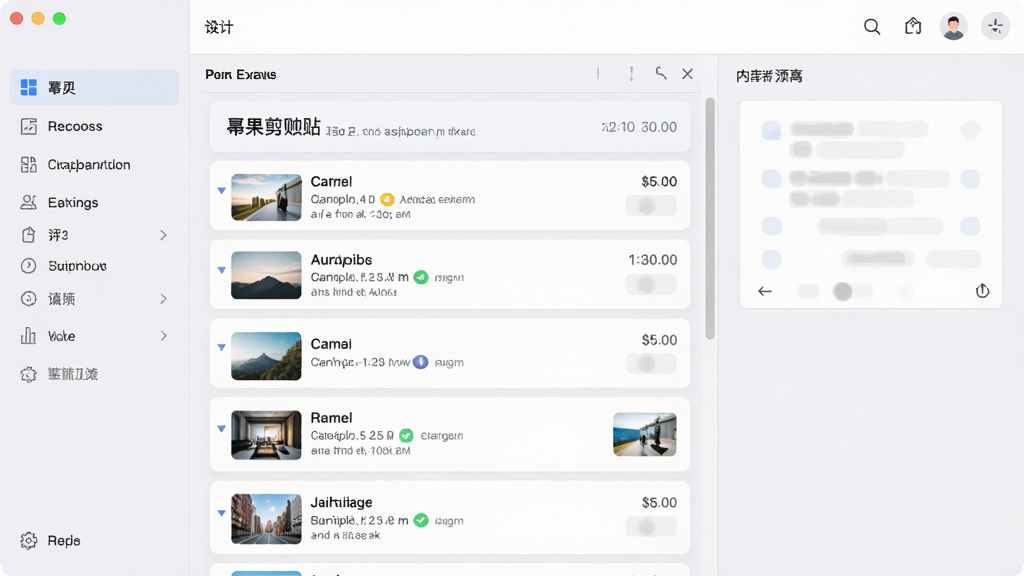Screen dimensions: 1024x576
Task: Toggle the switch in the Camel row
Action: coord(650,206)
